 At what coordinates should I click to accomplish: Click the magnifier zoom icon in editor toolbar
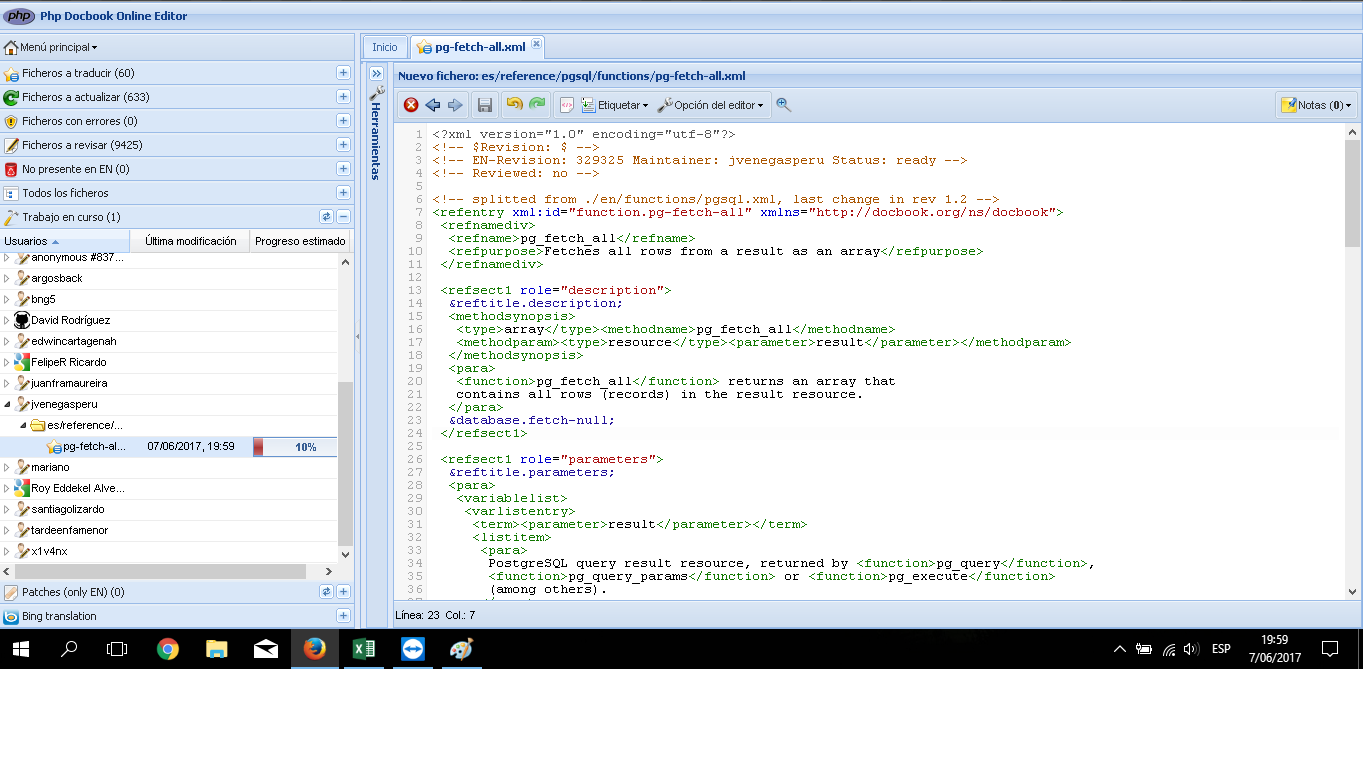[783, 105]
